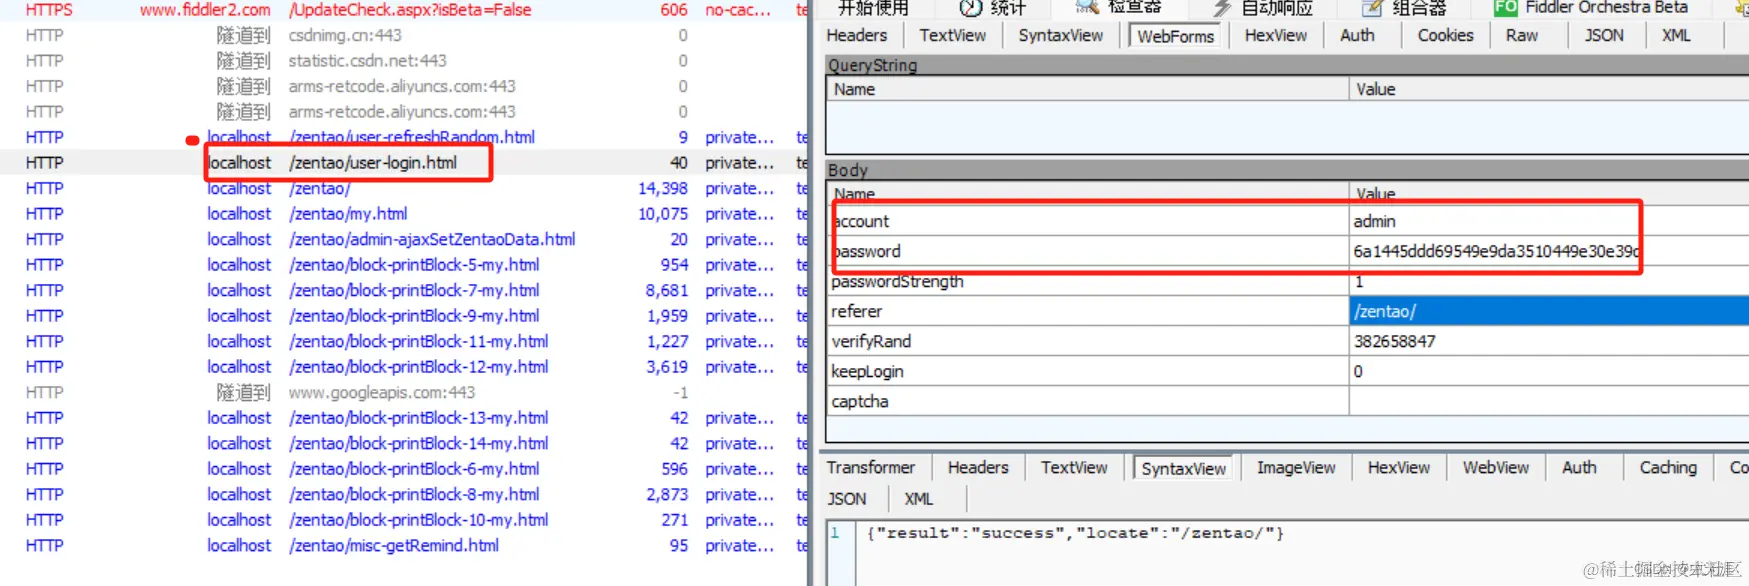Select the admin-ajaxSetZentaoData.html session

[x=404, y=239]
